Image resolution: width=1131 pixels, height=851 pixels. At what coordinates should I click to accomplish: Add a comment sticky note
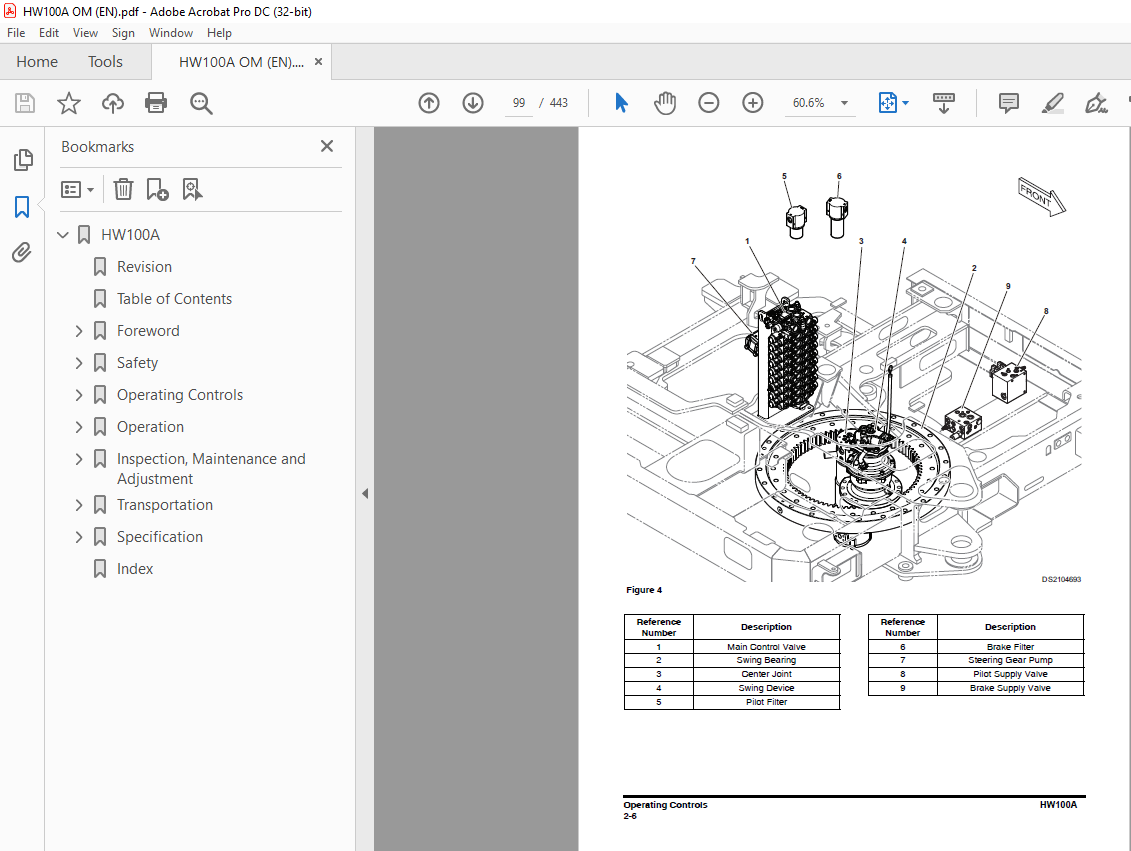coord(1009,103)
